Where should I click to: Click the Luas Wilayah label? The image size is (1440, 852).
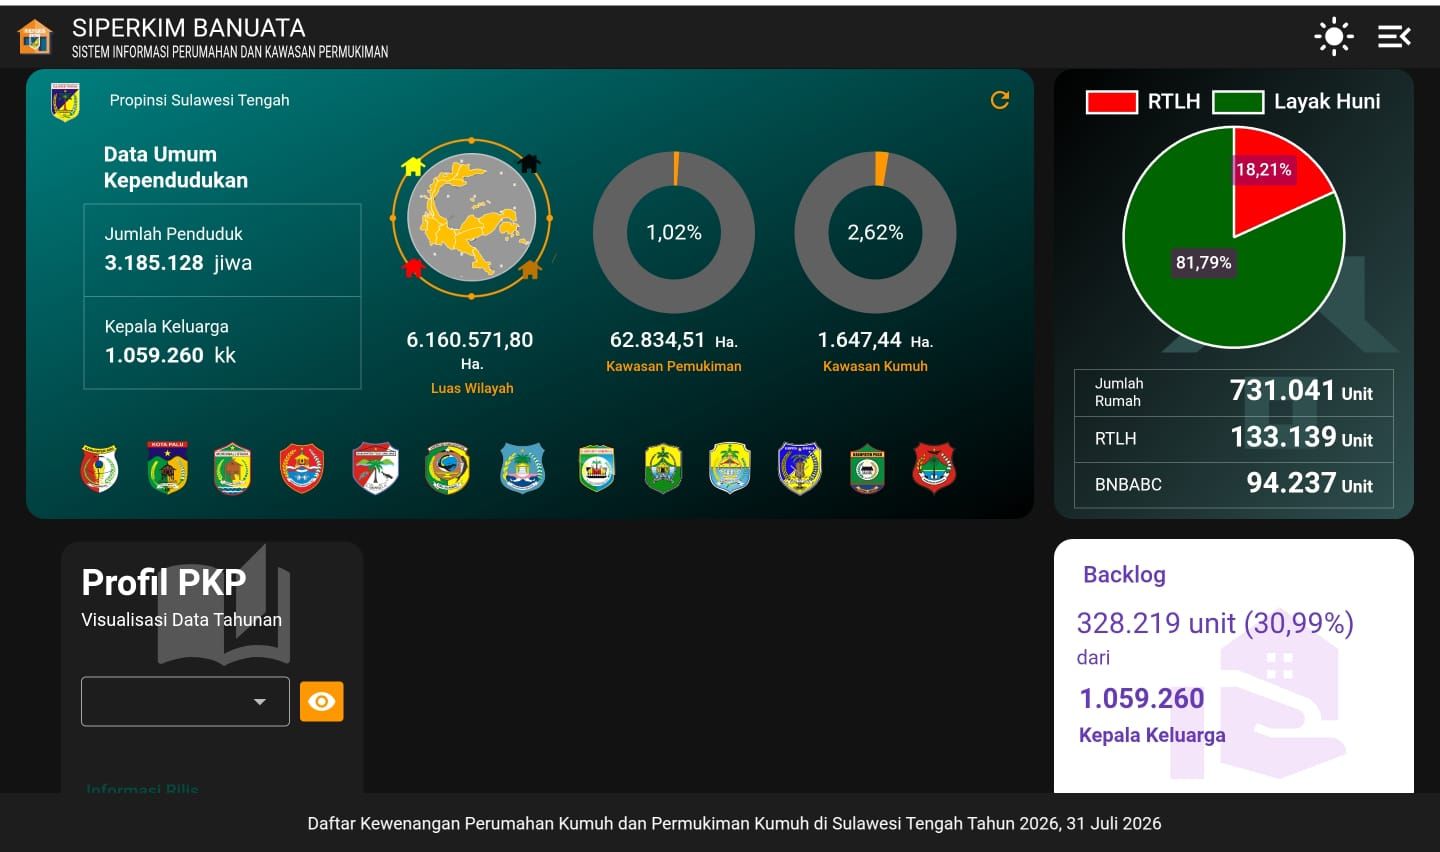click(472, 388)
